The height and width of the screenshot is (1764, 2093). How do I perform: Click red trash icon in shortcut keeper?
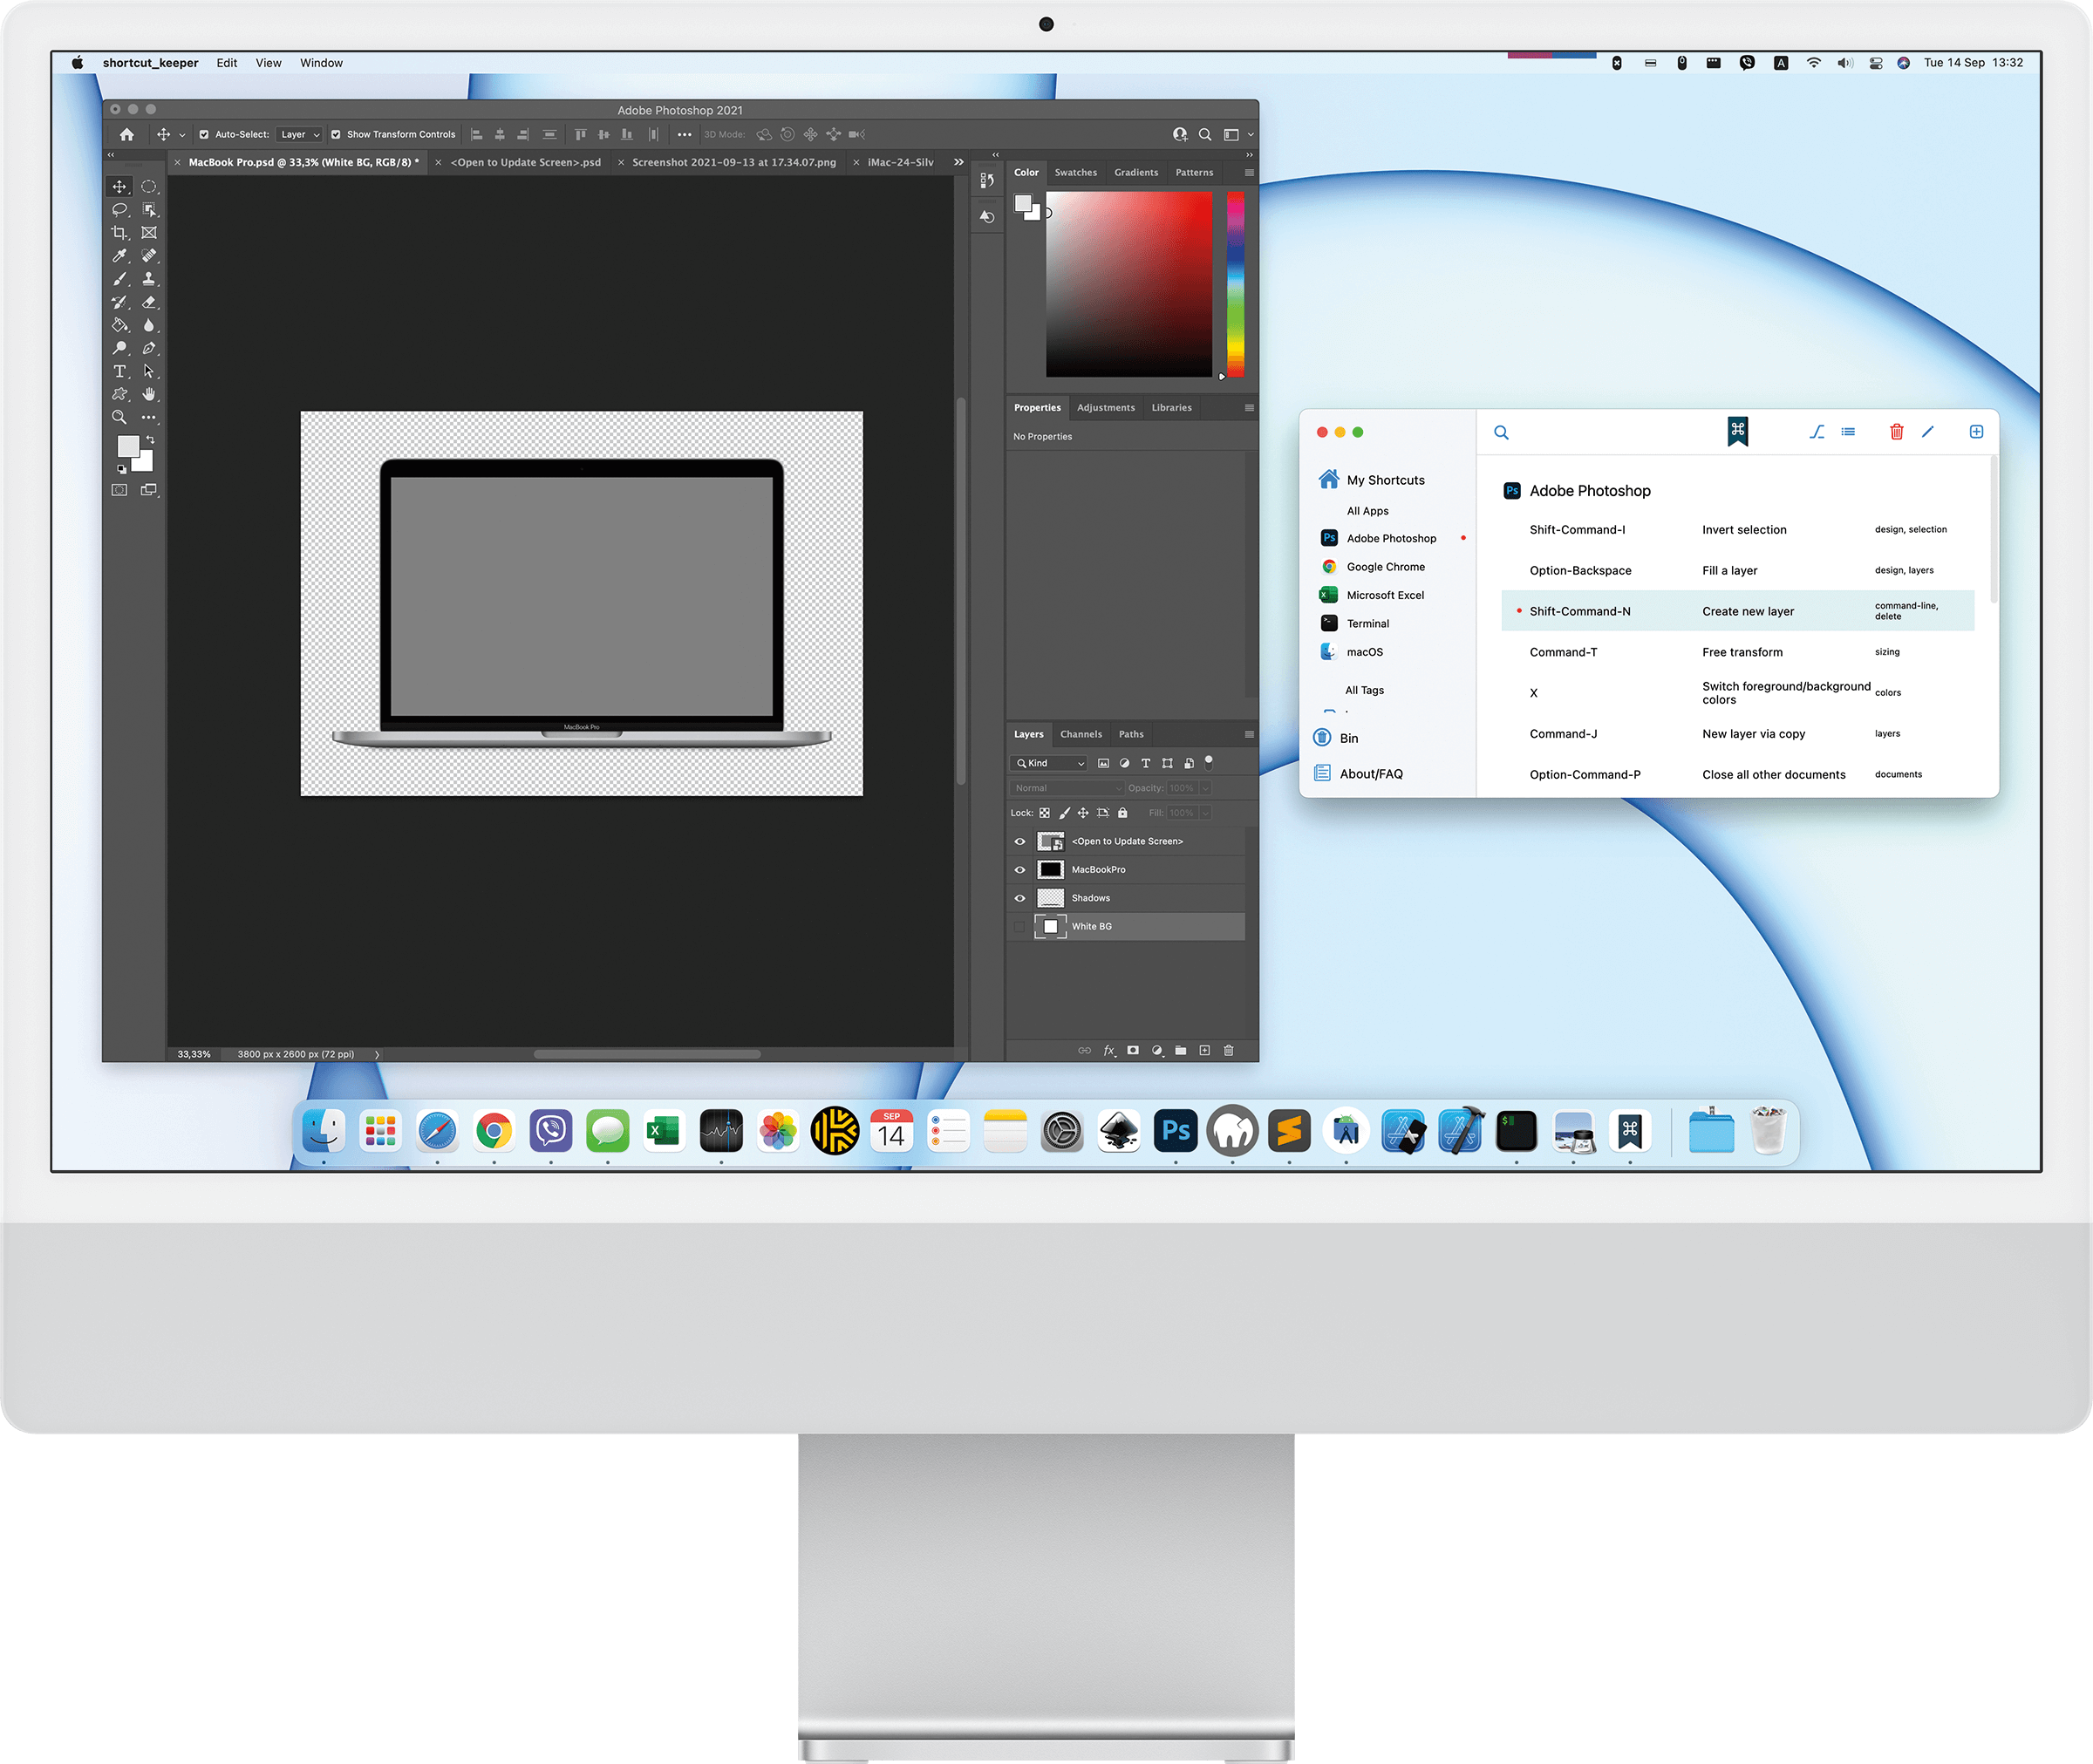click(1896, 432)
